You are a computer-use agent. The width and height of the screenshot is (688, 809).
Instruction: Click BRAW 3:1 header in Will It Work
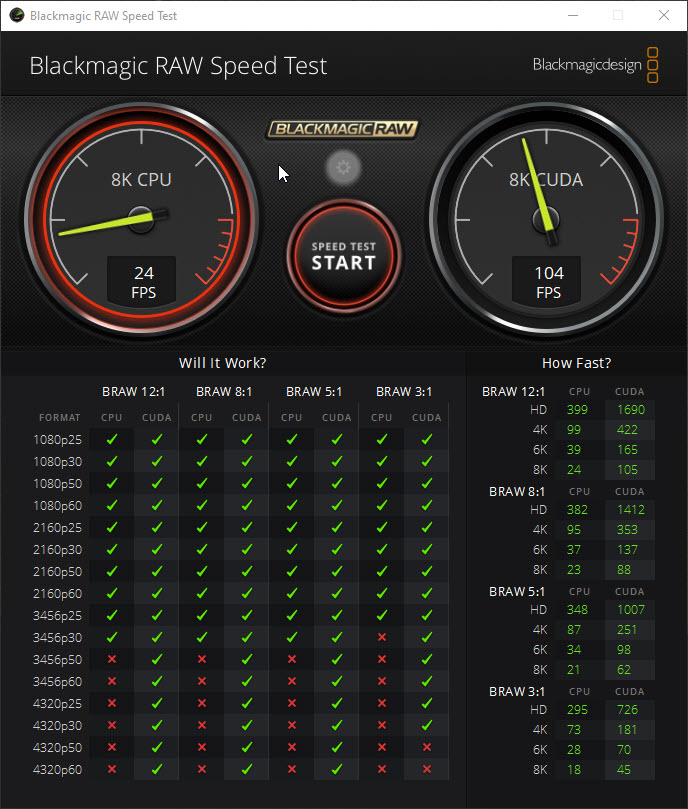click(x=404, y=392)
